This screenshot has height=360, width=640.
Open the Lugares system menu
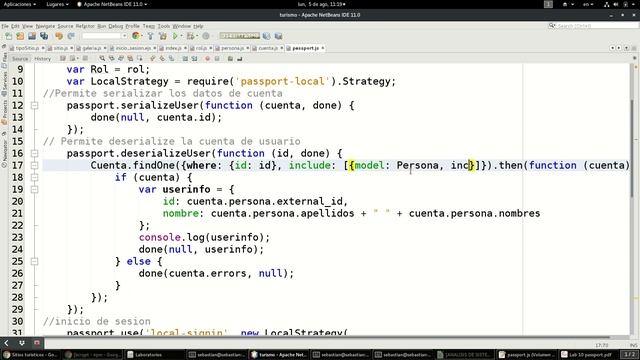click(57, 4)
